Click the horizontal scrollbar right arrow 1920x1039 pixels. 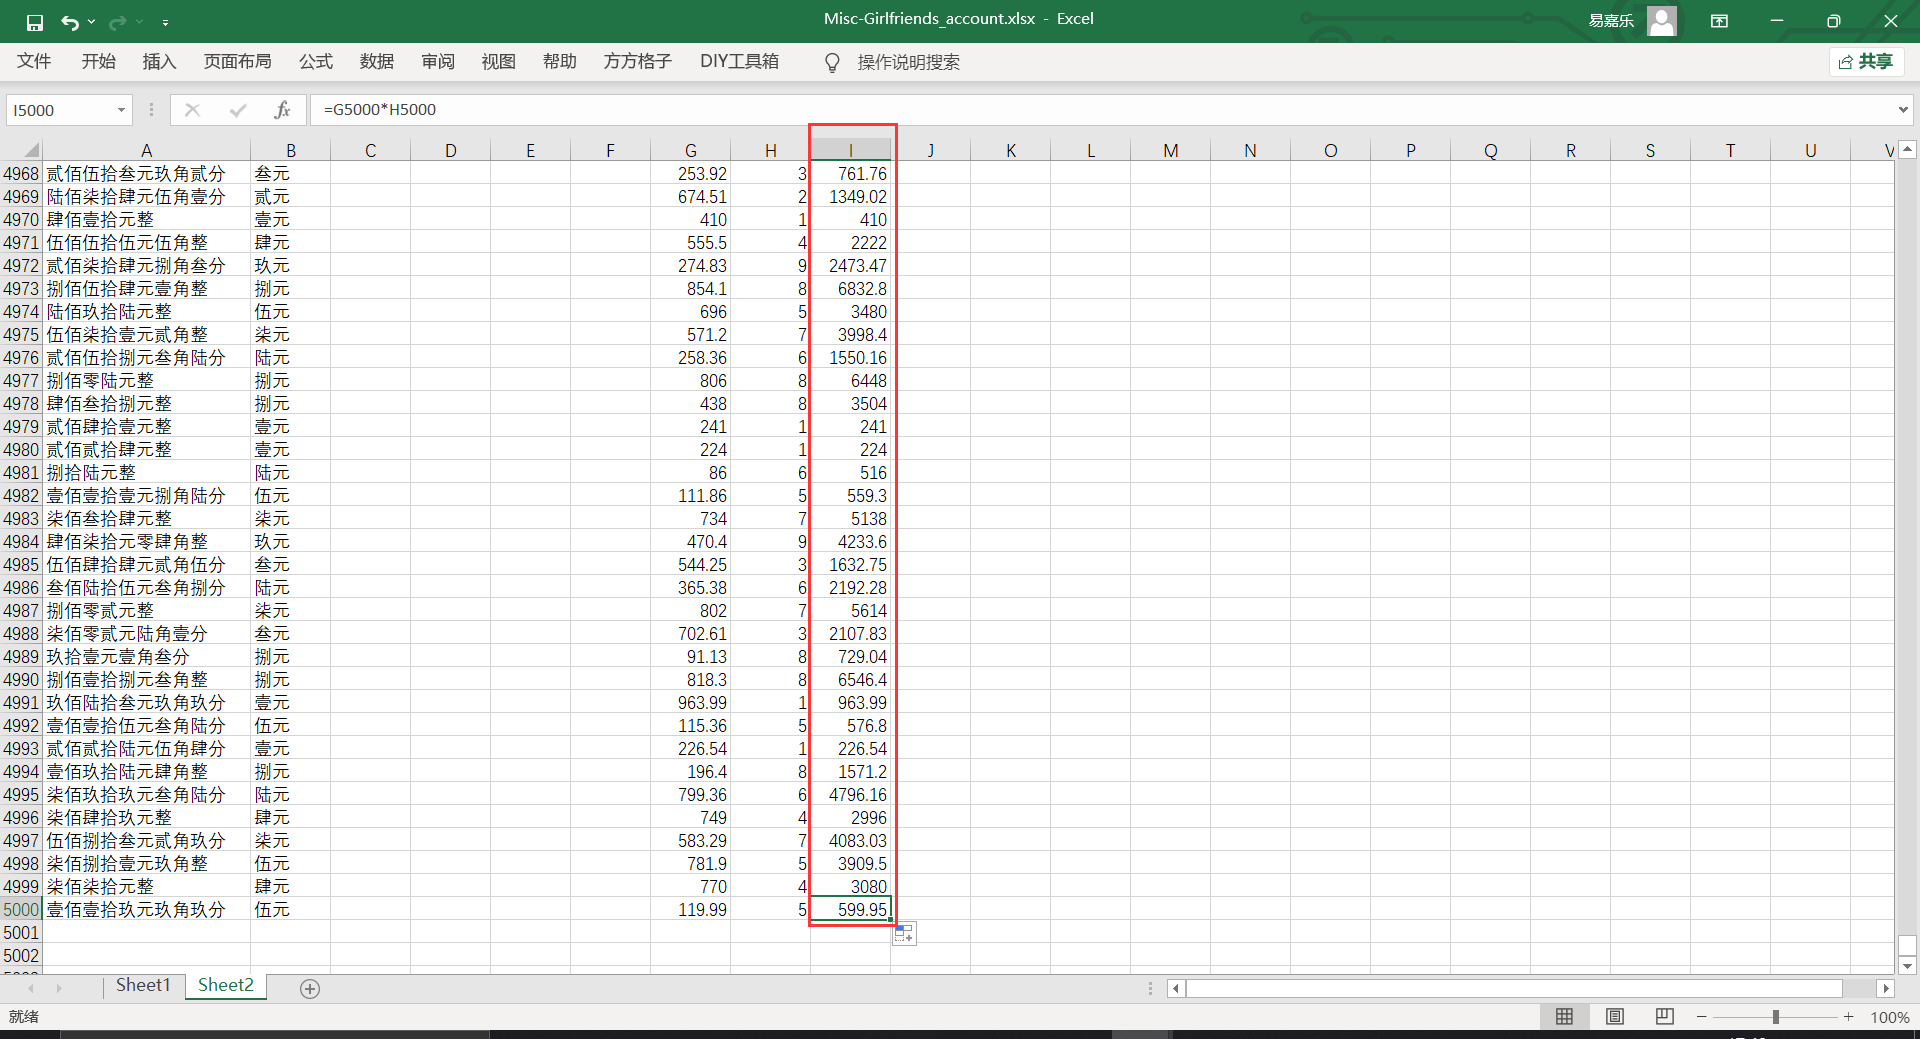[1885, 989]
